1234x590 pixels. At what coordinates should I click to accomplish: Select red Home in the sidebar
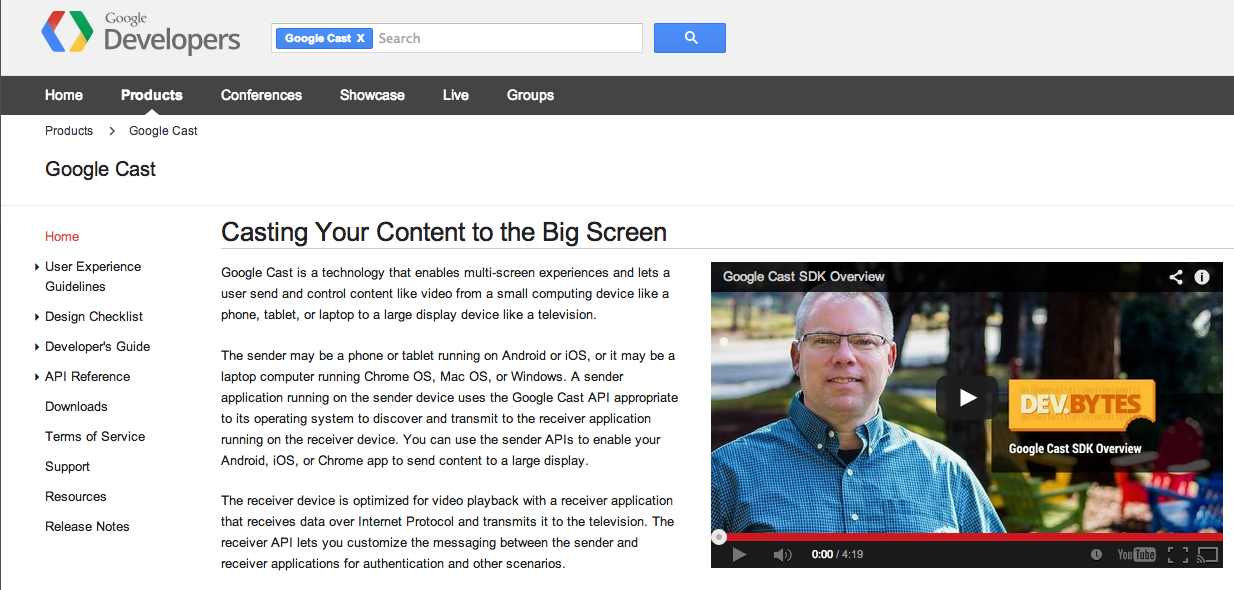click(x=62, y=237)
